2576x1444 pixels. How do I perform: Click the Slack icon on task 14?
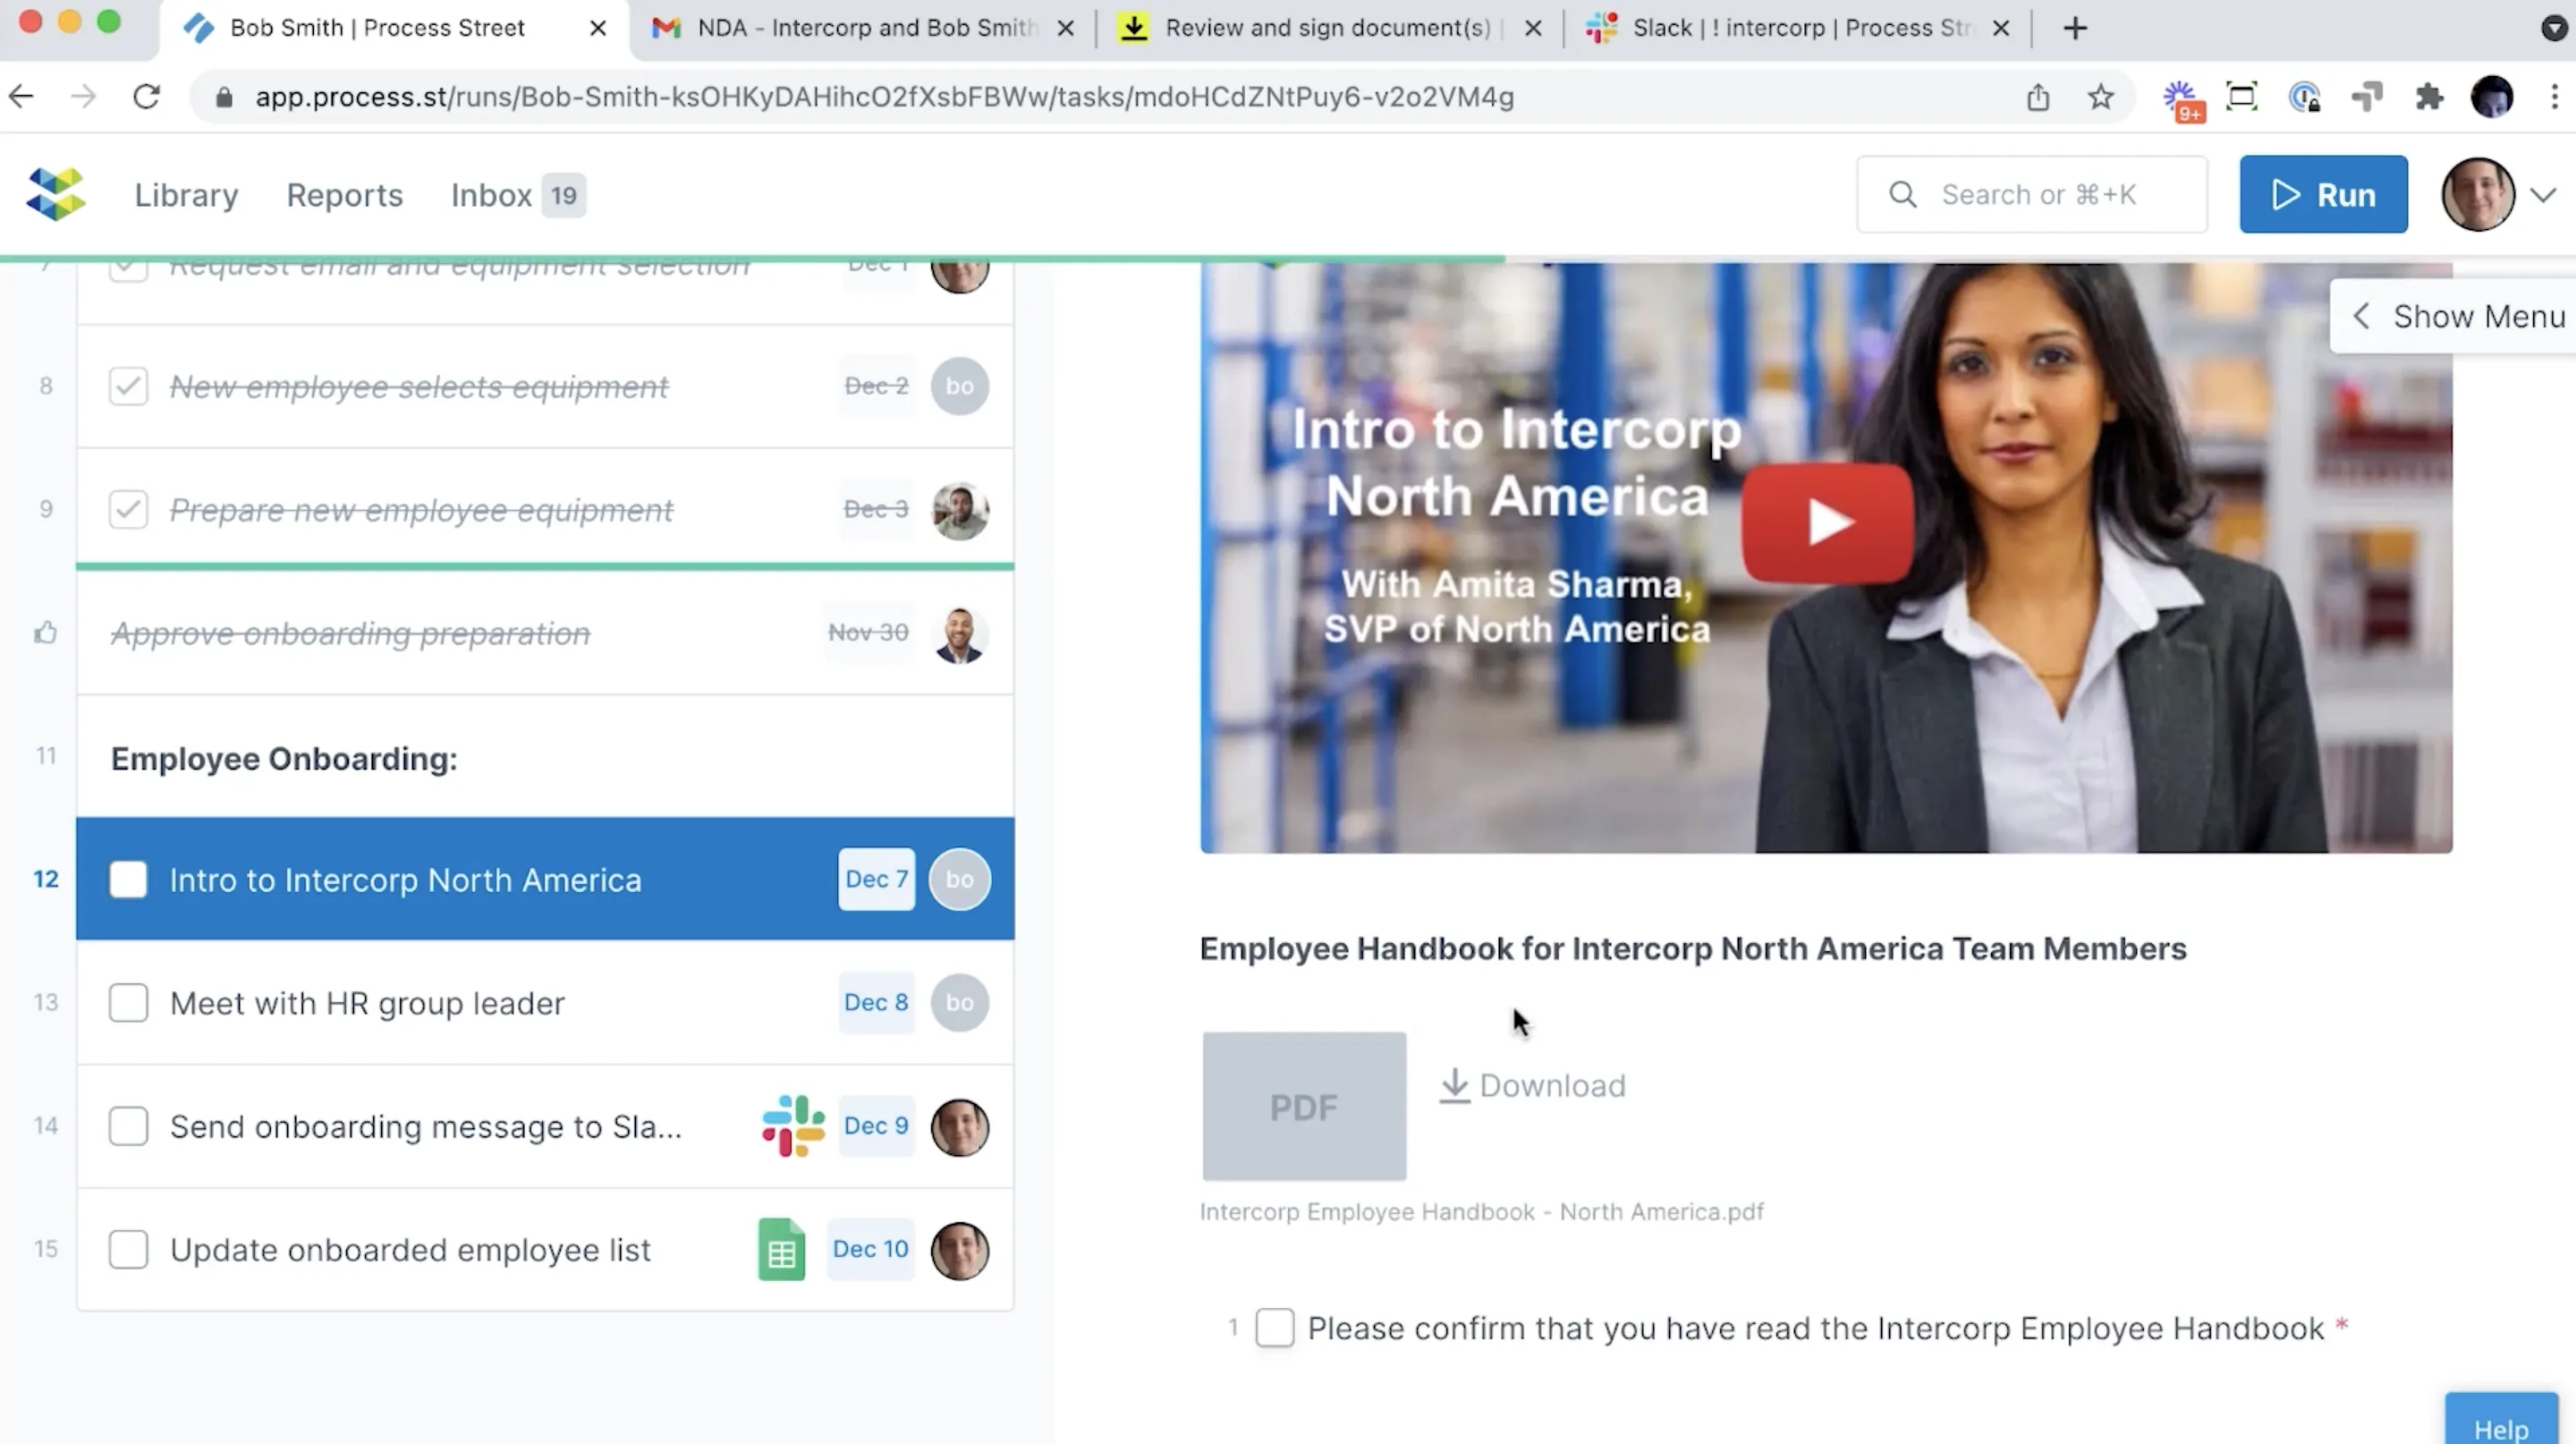pyautogui.click(x=793, y=1126)
